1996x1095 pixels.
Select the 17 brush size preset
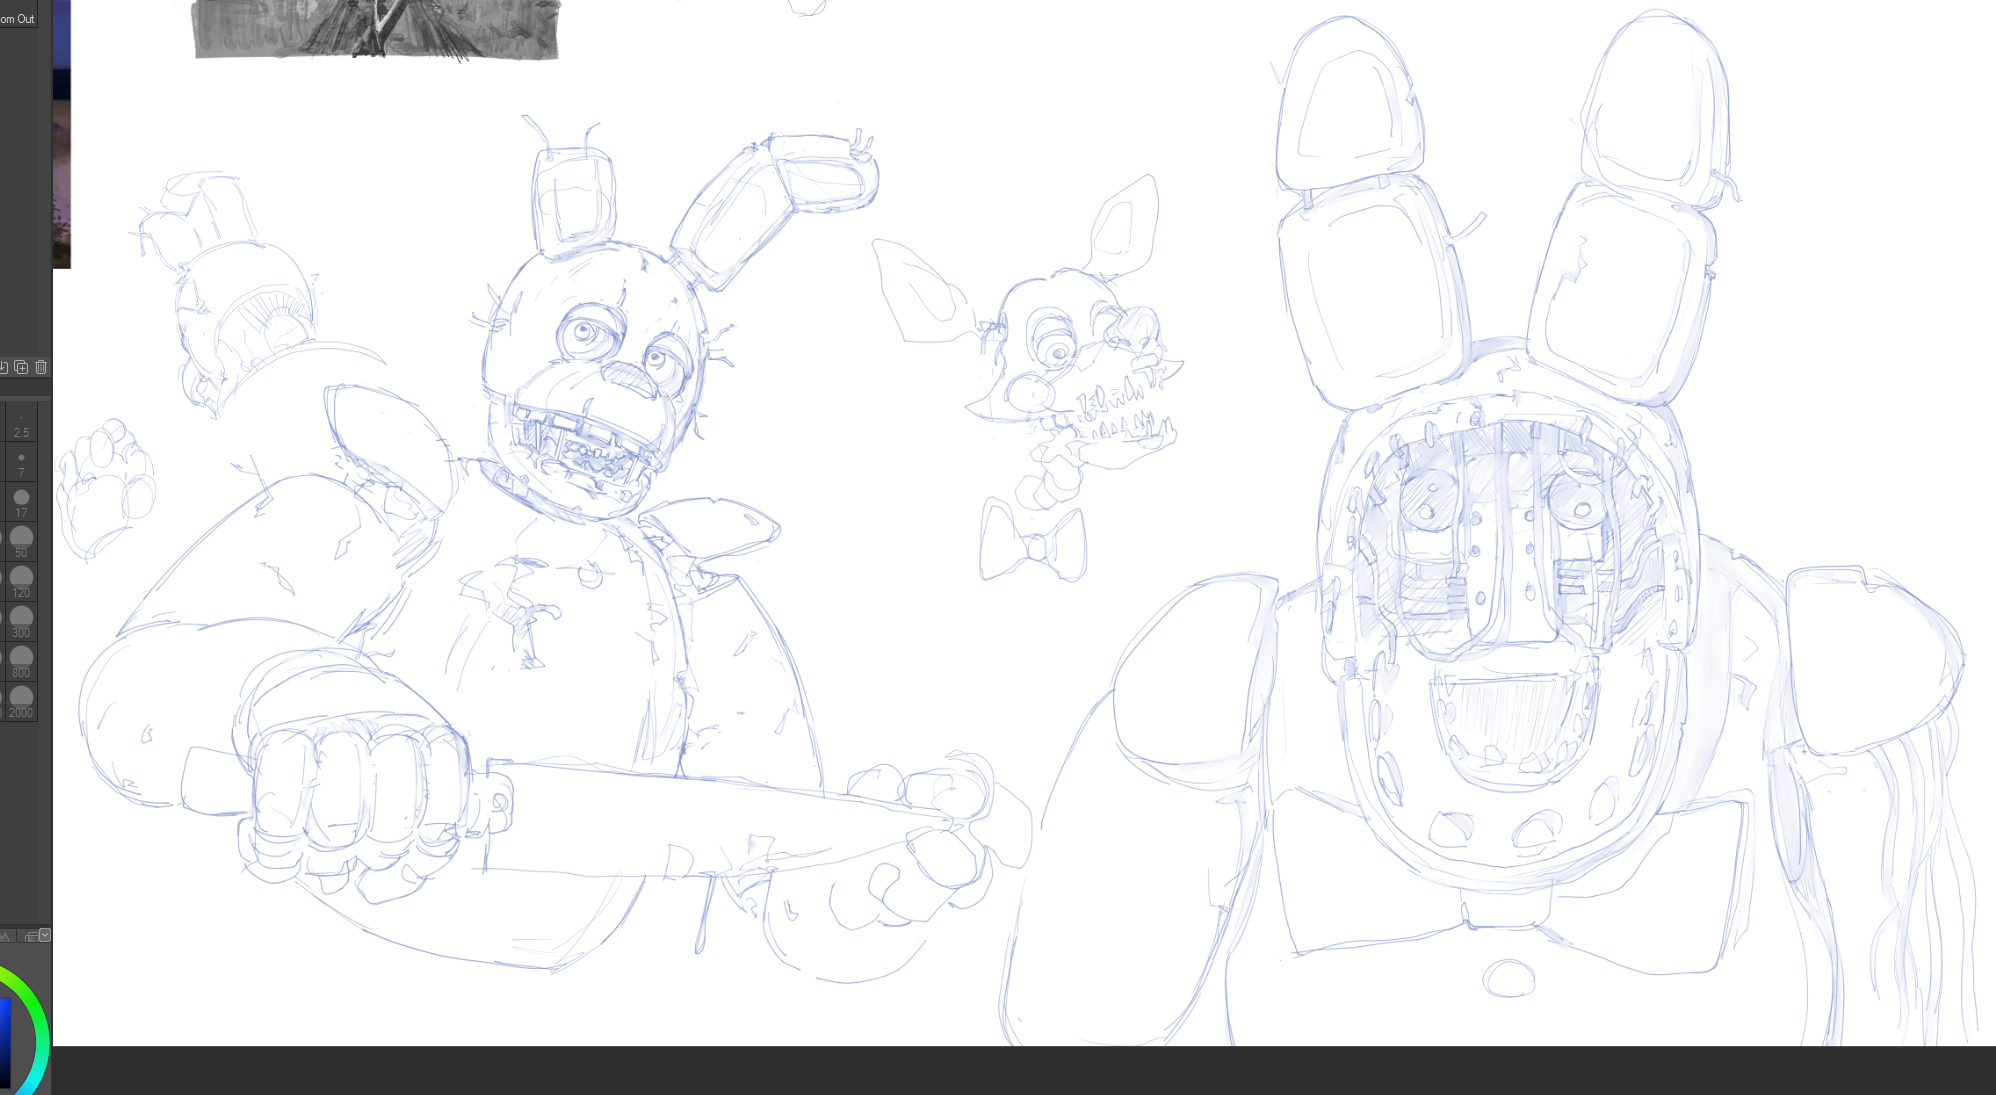tap(21, 502)
